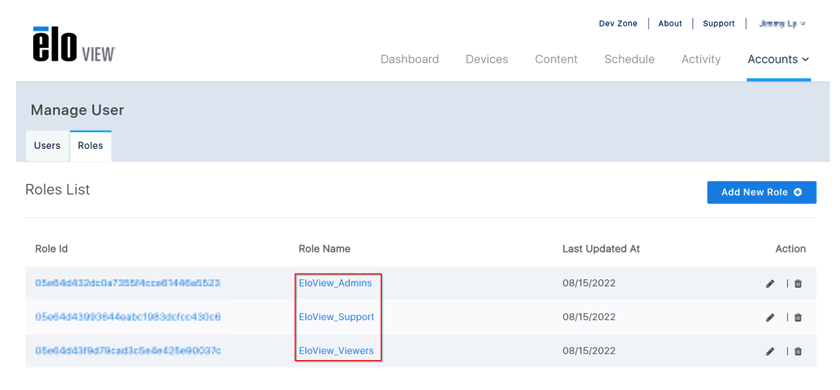This screenshot has width=840, height=390.
Task: Click the trash icon for EloView_Support
Action: [798, 318]
